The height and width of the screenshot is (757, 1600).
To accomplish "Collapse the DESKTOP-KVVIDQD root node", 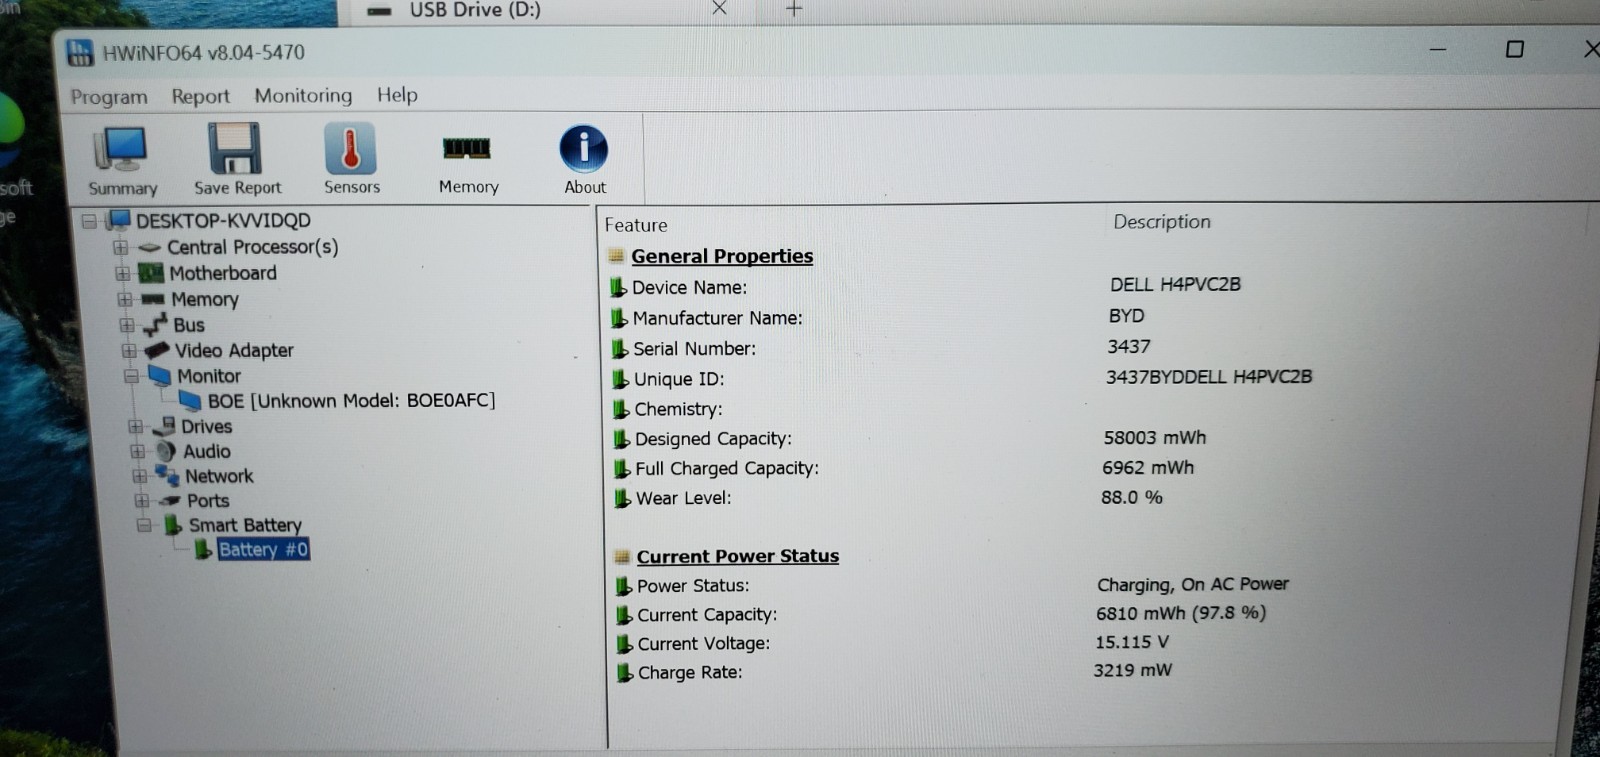I will pyautogui.click(x=89, y=221).
